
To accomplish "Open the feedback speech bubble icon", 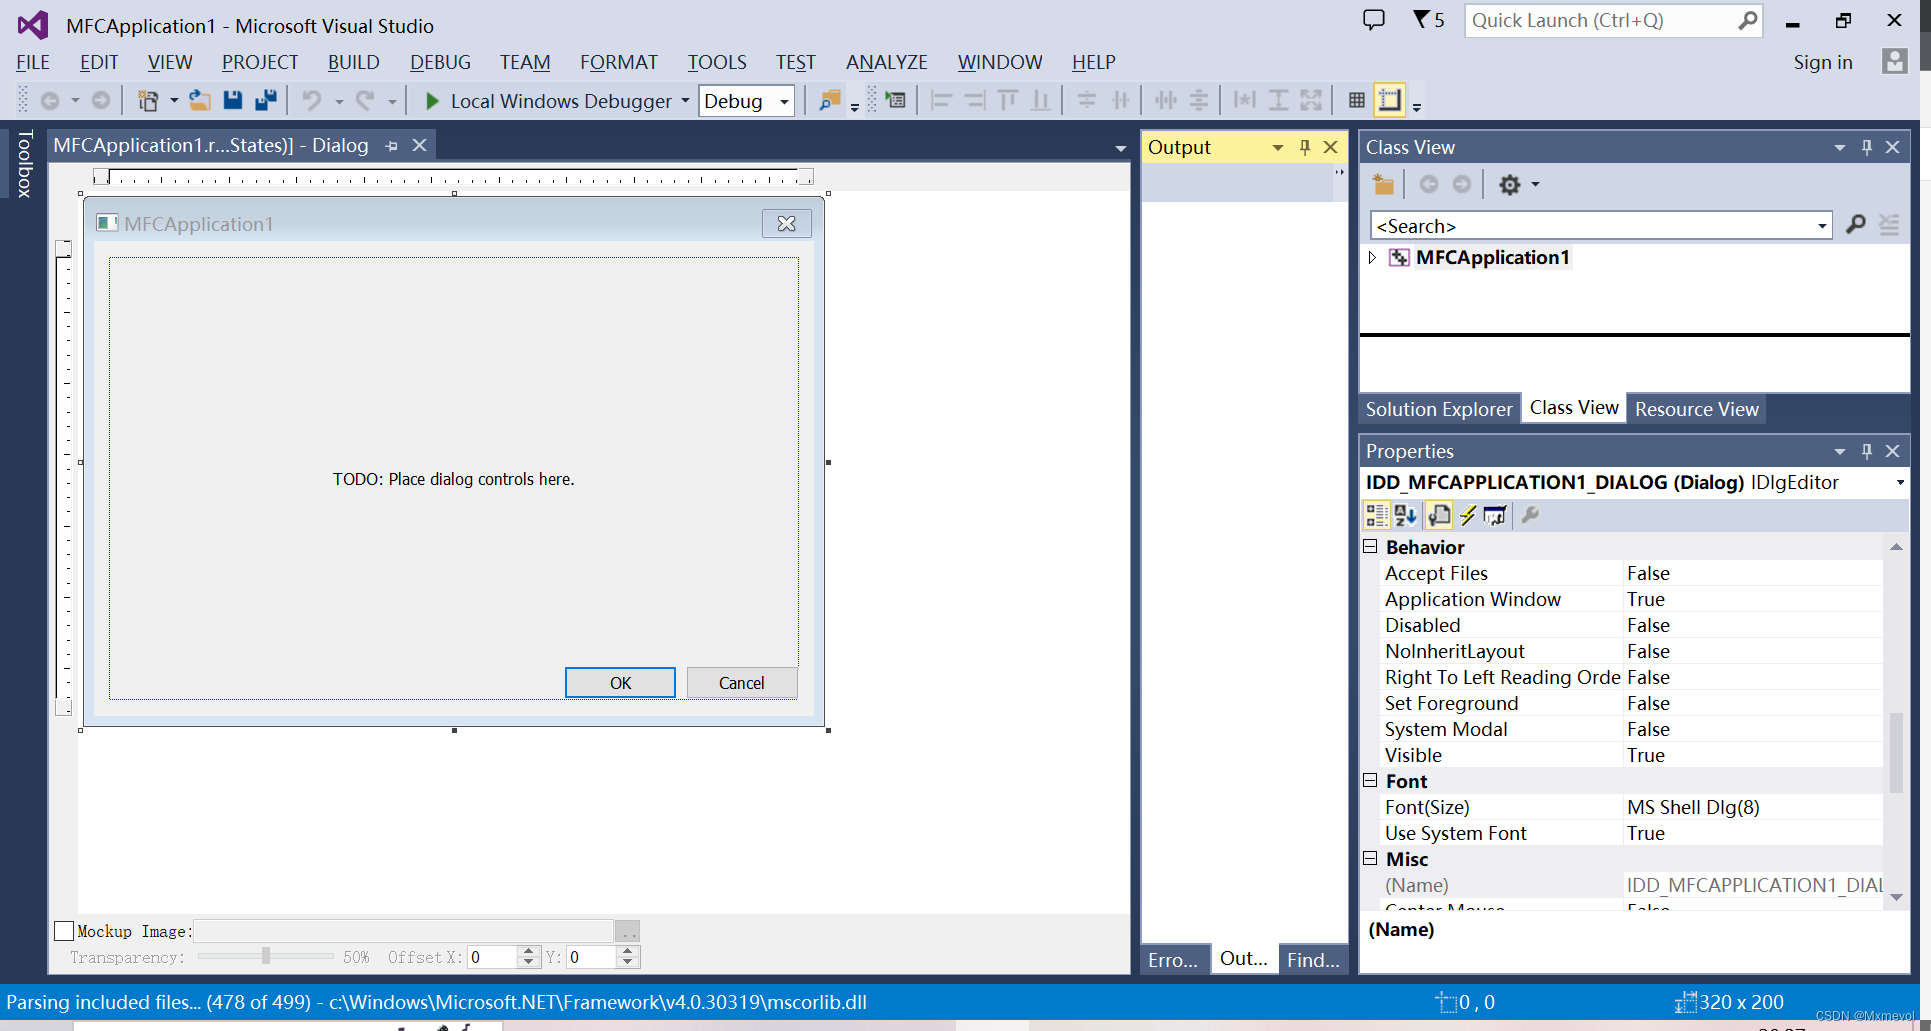I will [1374, 20].
